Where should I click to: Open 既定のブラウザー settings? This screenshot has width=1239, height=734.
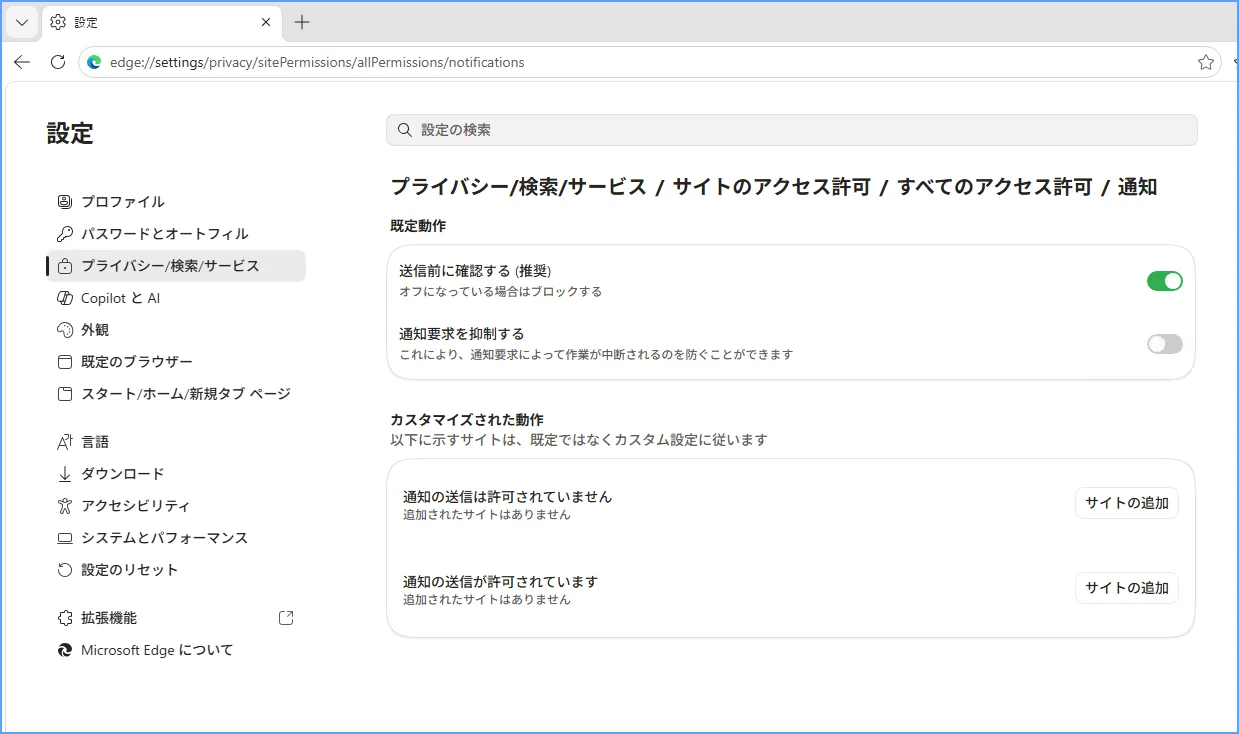(176, 362)
